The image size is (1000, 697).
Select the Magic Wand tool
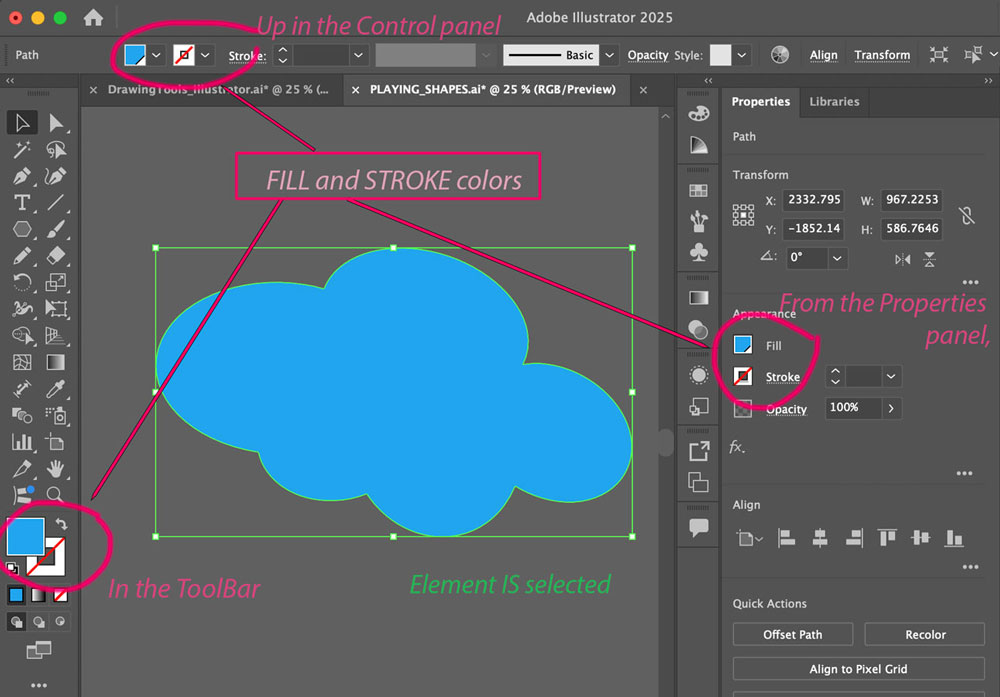coord(22,150)
